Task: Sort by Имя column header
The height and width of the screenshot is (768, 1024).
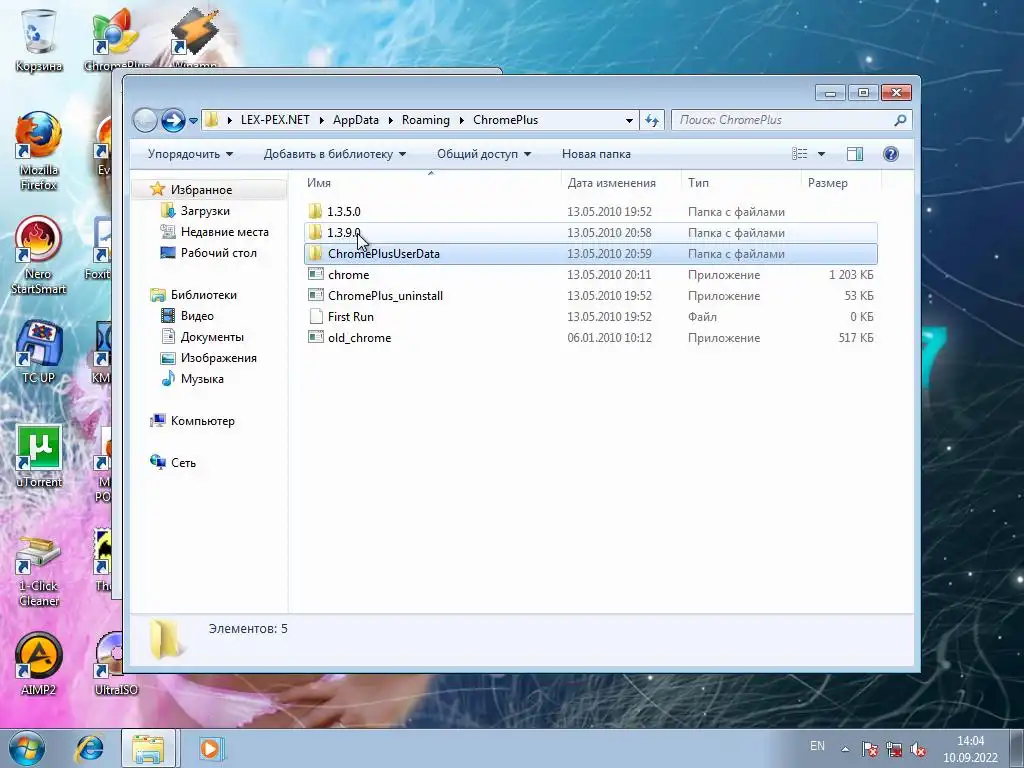Action: [431, 183]
